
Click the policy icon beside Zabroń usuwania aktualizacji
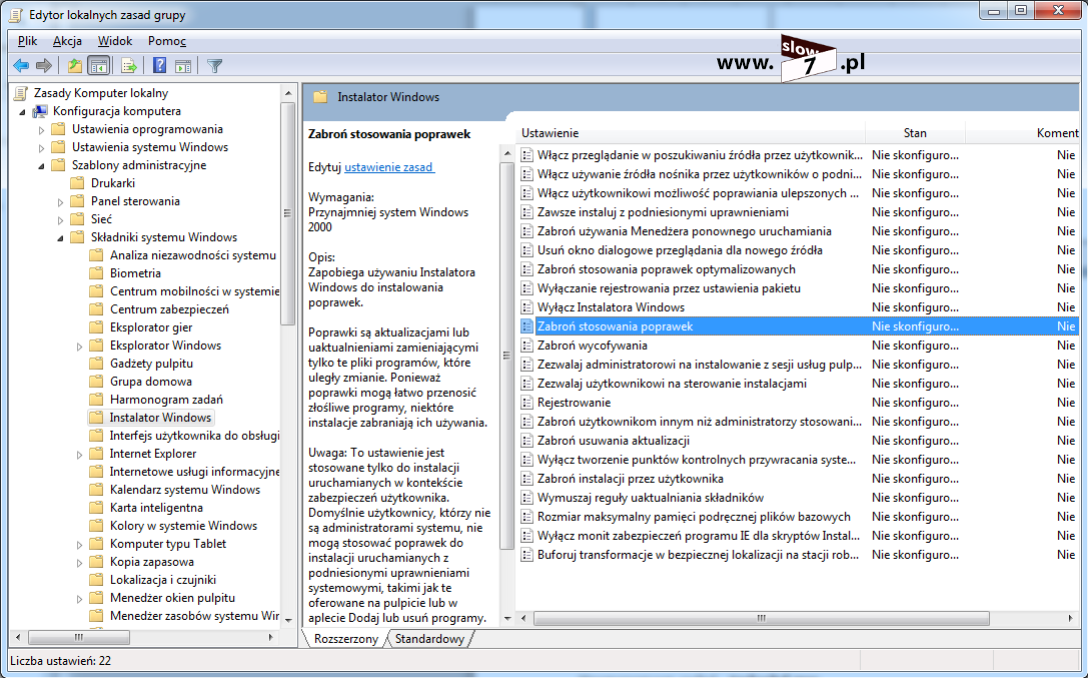[527, 441]
